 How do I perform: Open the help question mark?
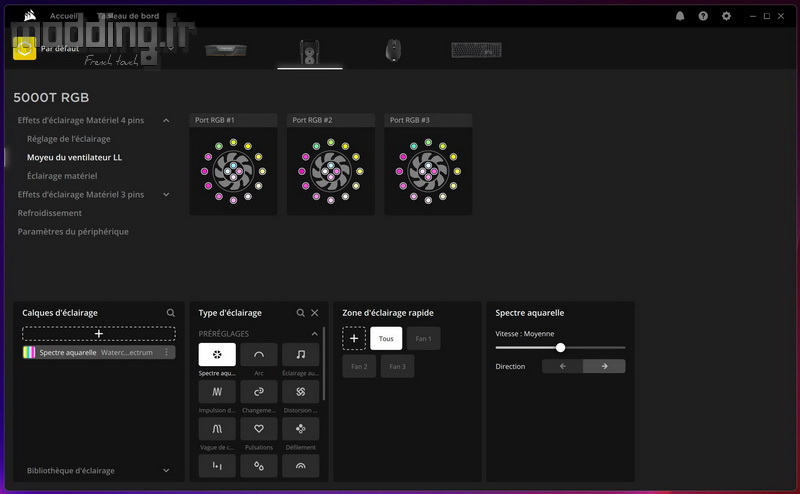tap(703, 16)
